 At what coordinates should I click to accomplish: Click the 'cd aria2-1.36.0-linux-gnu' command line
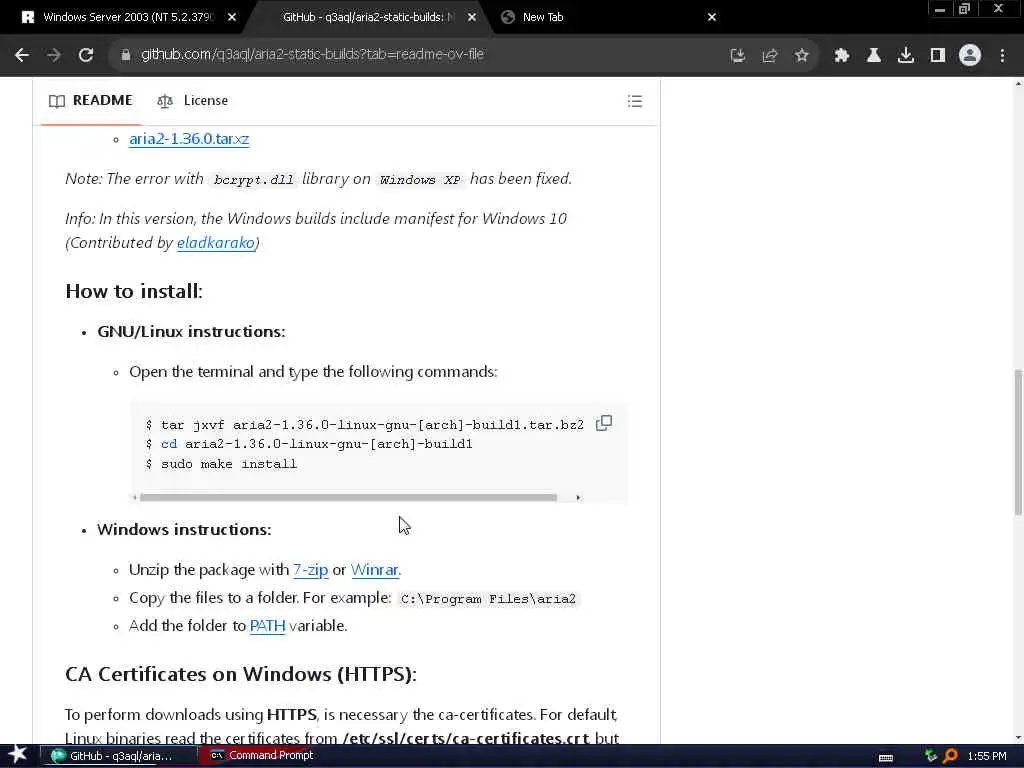[308, 444]
